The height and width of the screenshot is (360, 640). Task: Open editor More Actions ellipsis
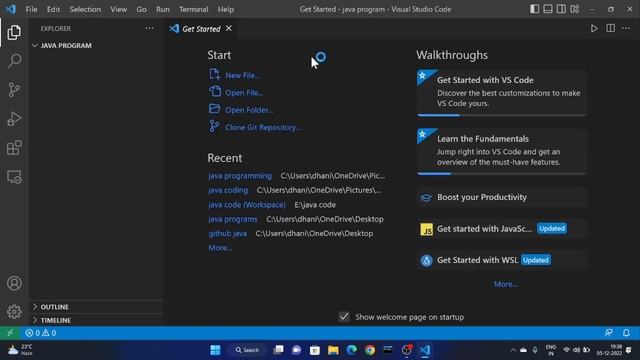click(626, 29)
